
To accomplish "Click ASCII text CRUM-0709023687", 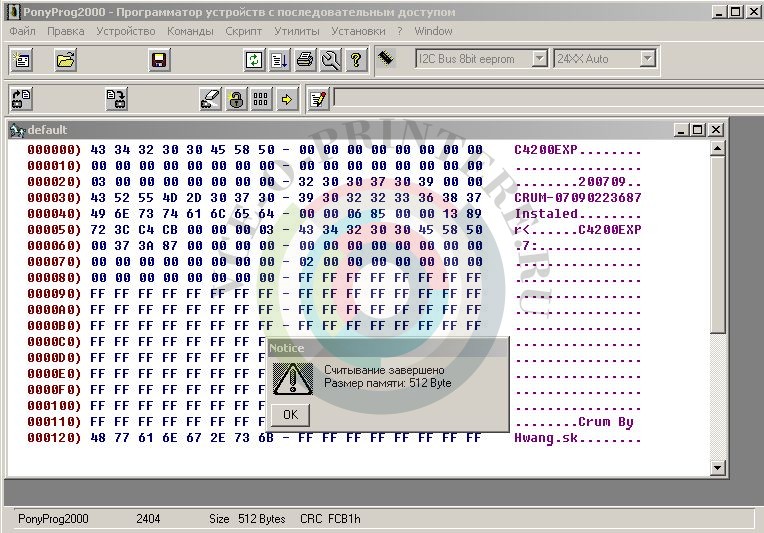I will click(x=577, y=198).
